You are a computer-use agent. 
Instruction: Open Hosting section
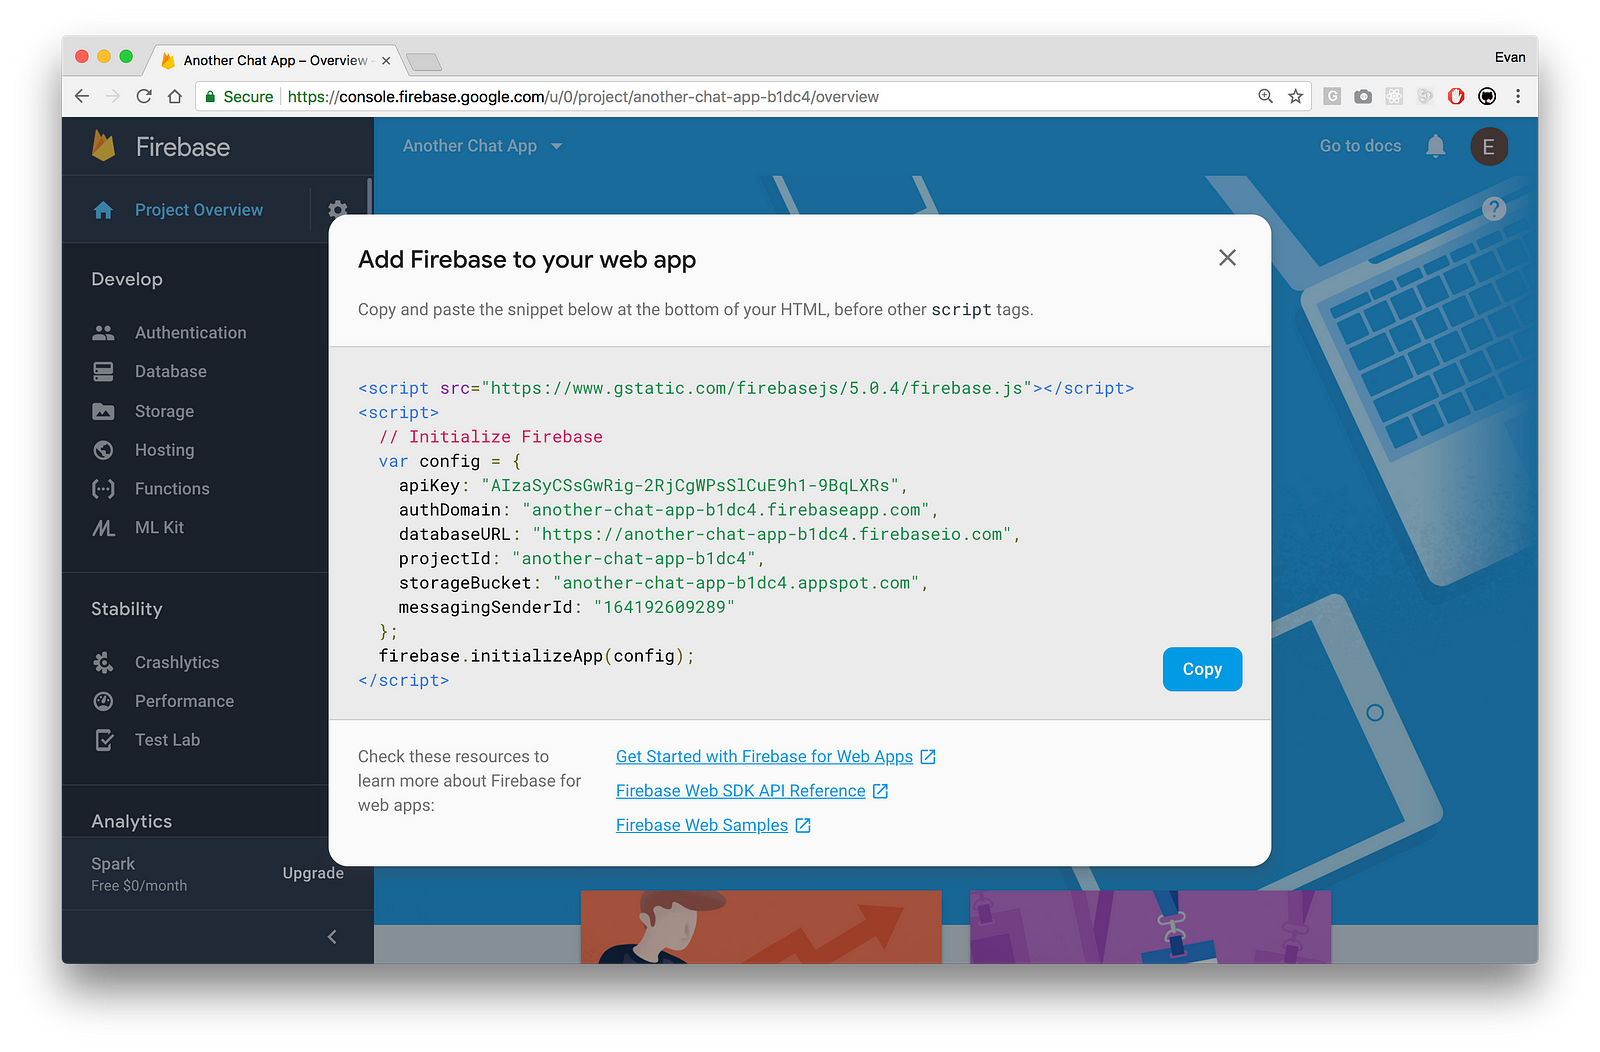point(165,450)
